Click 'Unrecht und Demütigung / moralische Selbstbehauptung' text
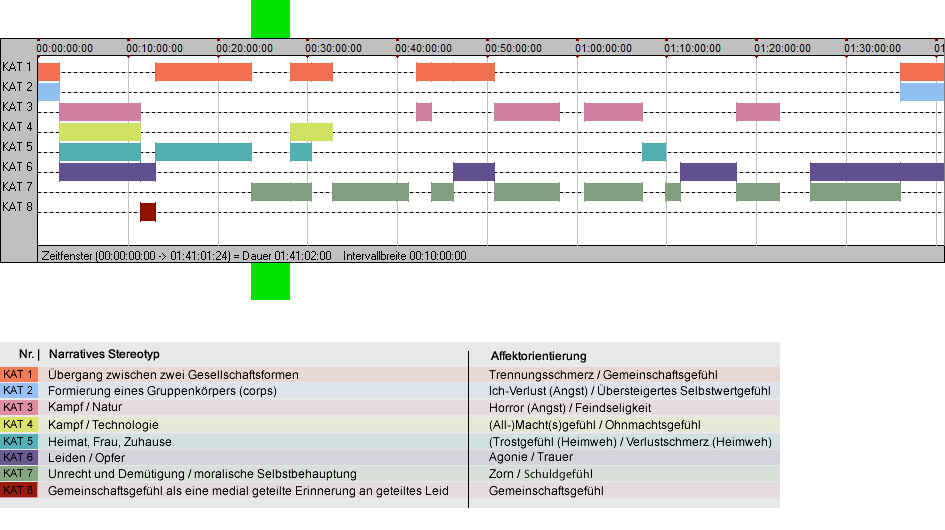Viewport: 945px width, 530px height. (202, 474)
